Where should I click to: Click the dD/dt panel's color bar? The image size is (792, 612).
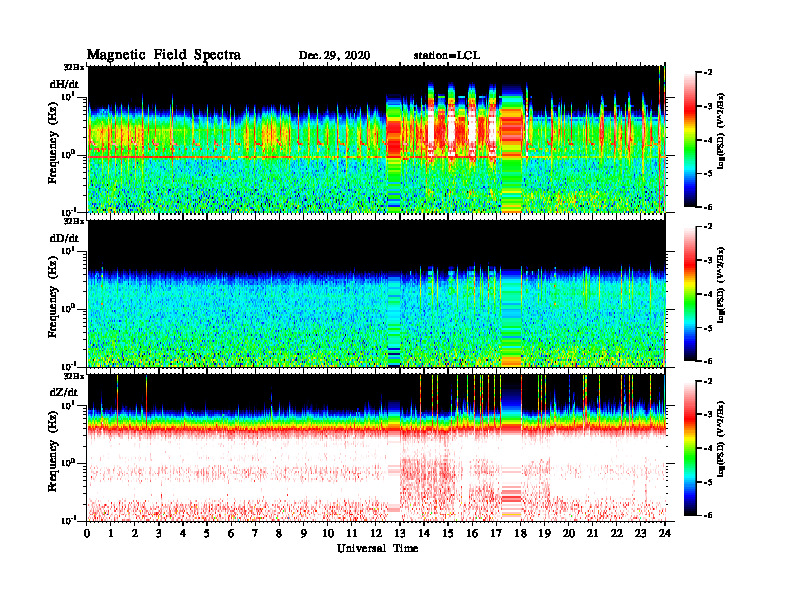coord(690,294)
